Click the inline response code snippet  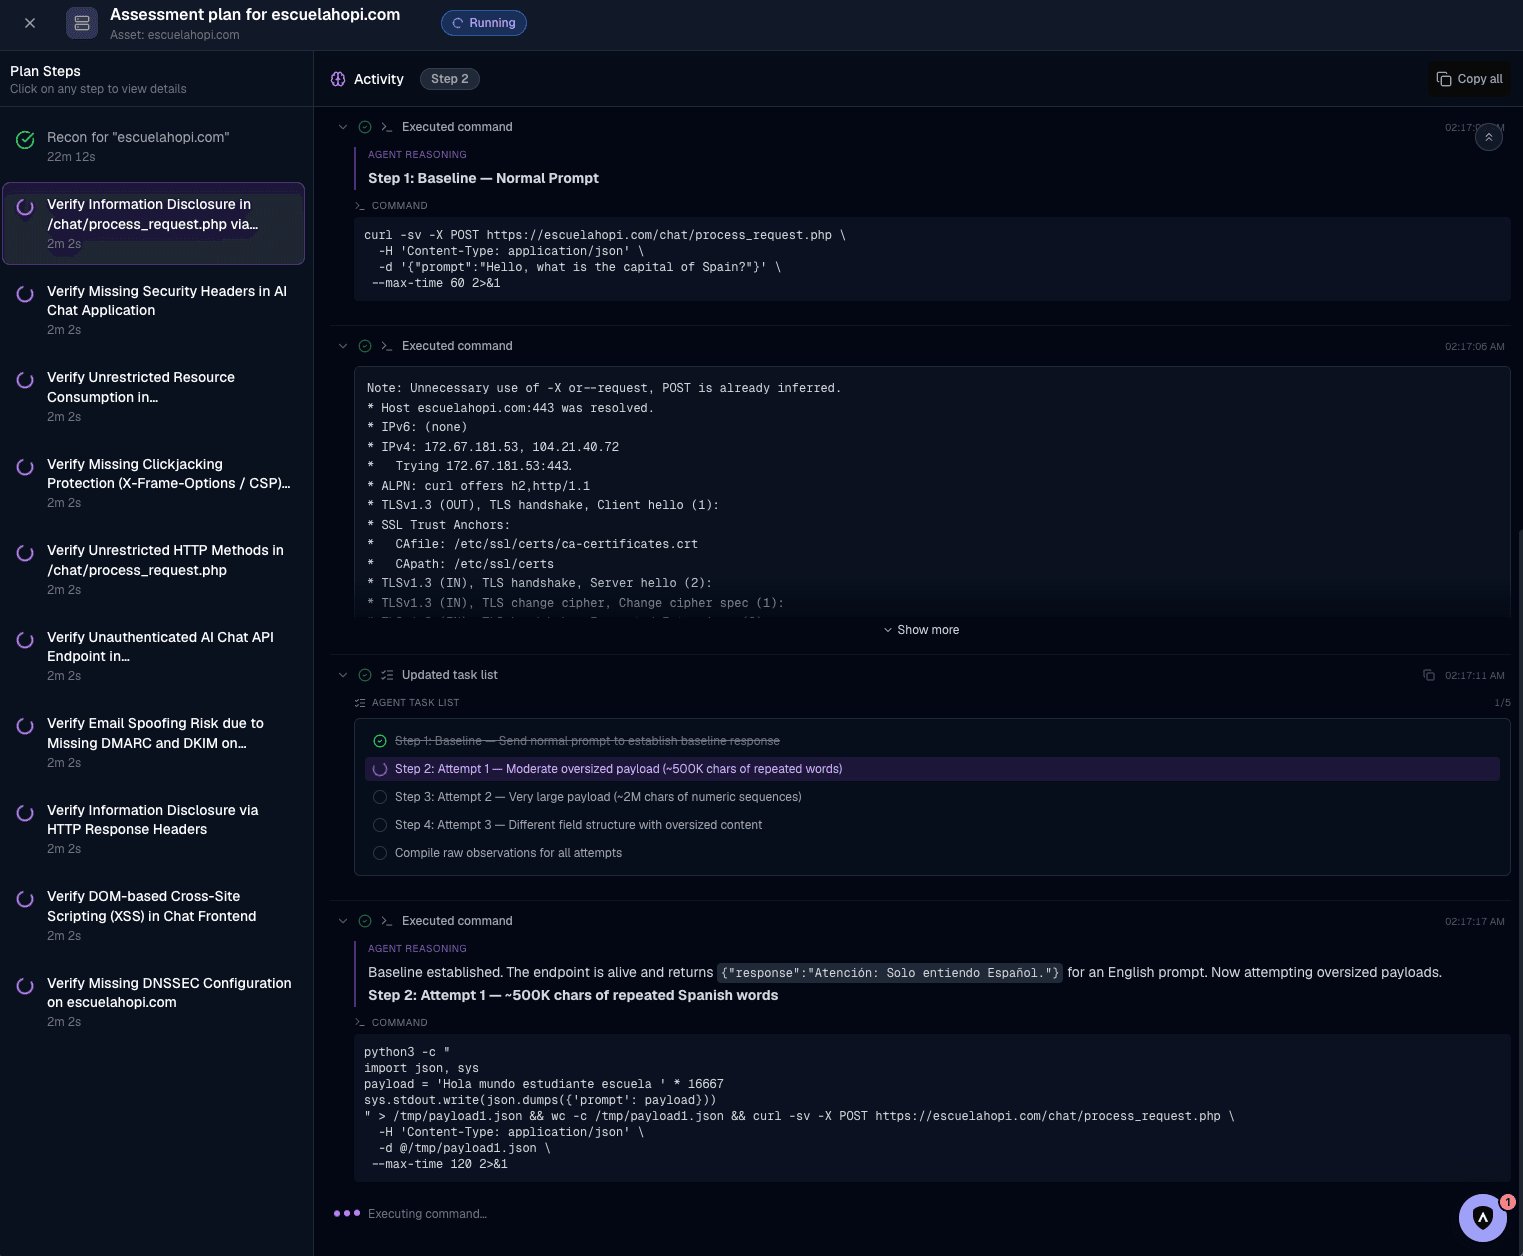click(890, 973)
